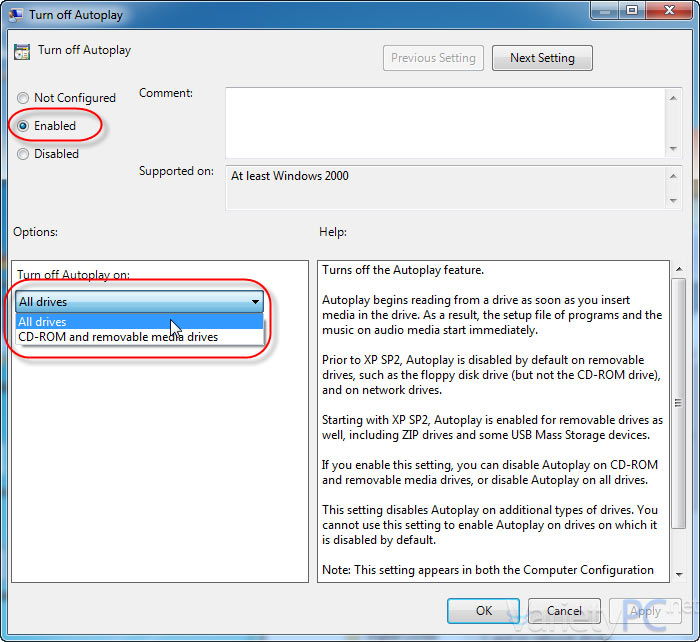The width and height of the screenshot is (700, 642).
Task: Click the 'Help:' label
Action: pos(333,232)
